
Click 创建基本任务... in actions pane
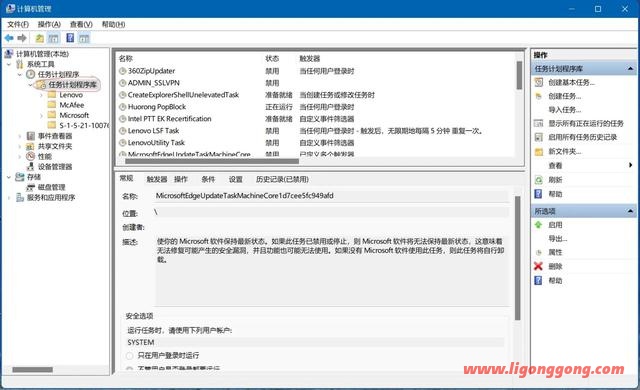[571, 82]
